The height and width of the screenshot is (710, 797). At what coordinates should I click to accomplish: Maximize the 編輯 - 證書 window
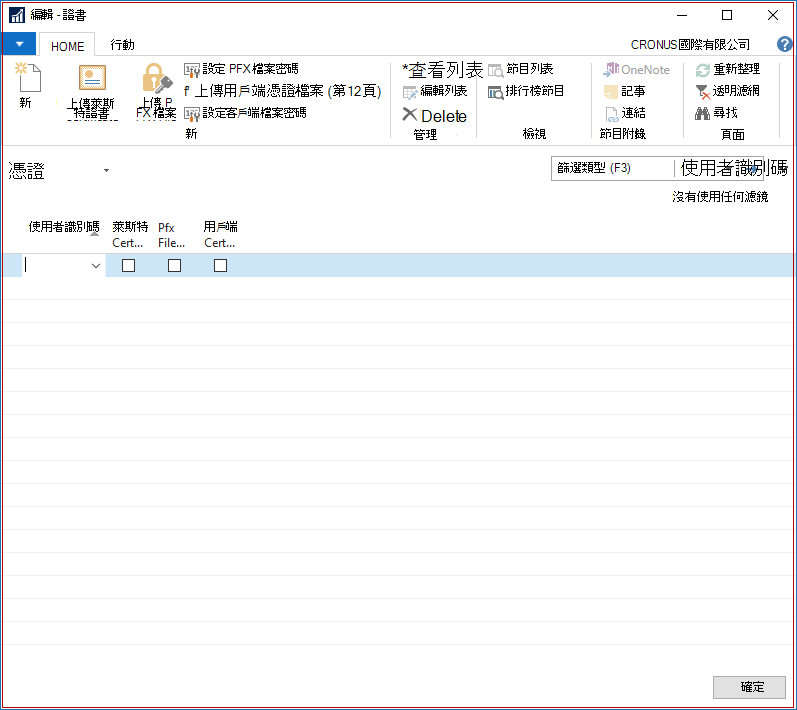[727, 15]
